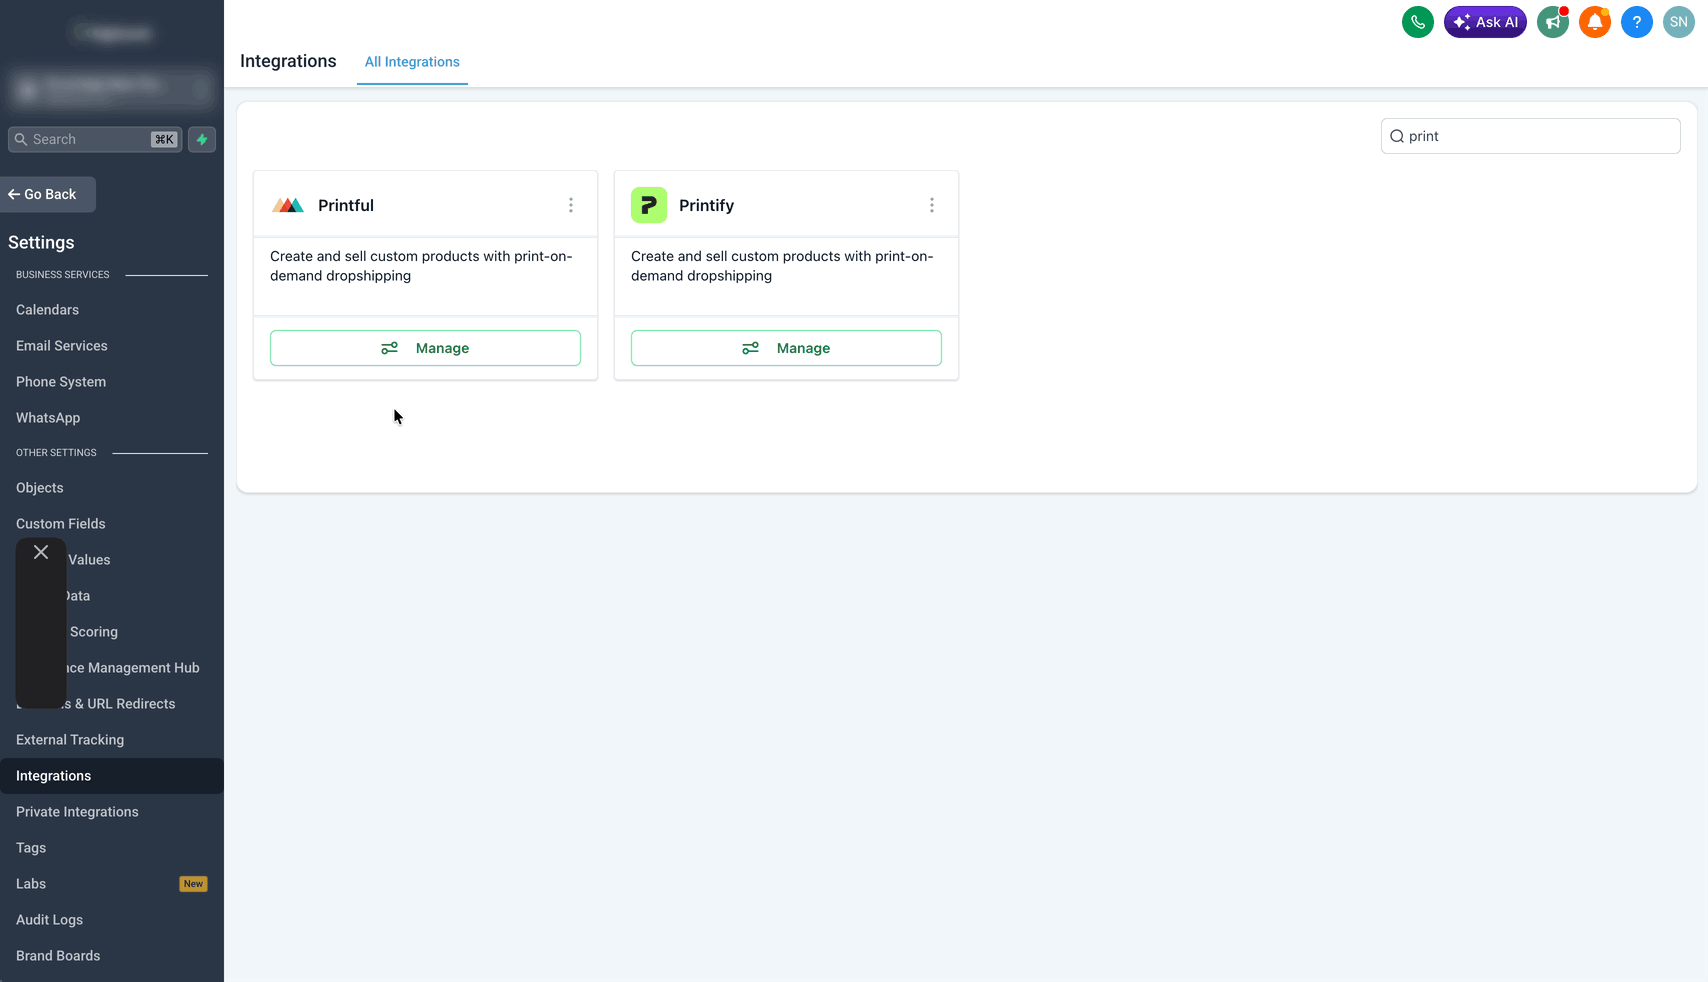The width and height of the screenshot is (1708, 982).
Task: Open the SN user avatar menu
Action: click(1679, 22)
